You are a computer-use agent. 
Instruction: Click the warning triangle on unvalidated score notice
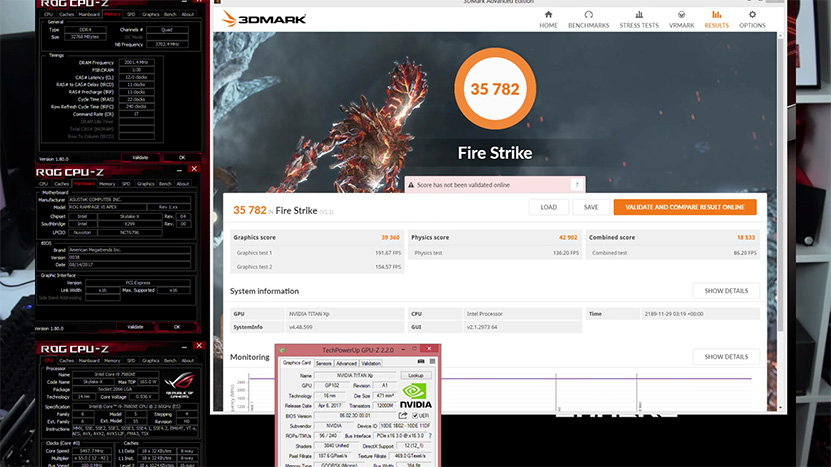tap(411, 185)
